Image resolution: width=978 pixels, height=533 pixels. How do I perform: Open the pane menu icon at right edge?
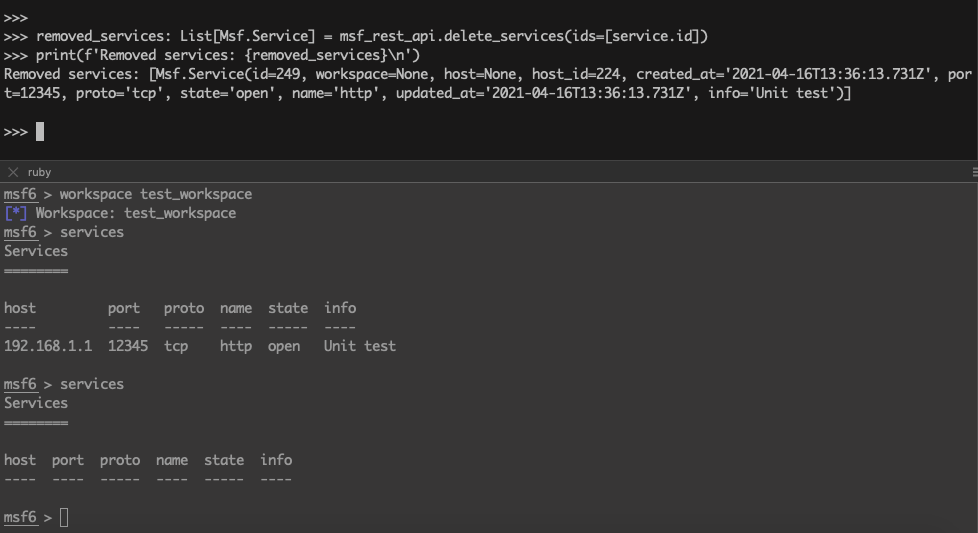coord(974,172)
